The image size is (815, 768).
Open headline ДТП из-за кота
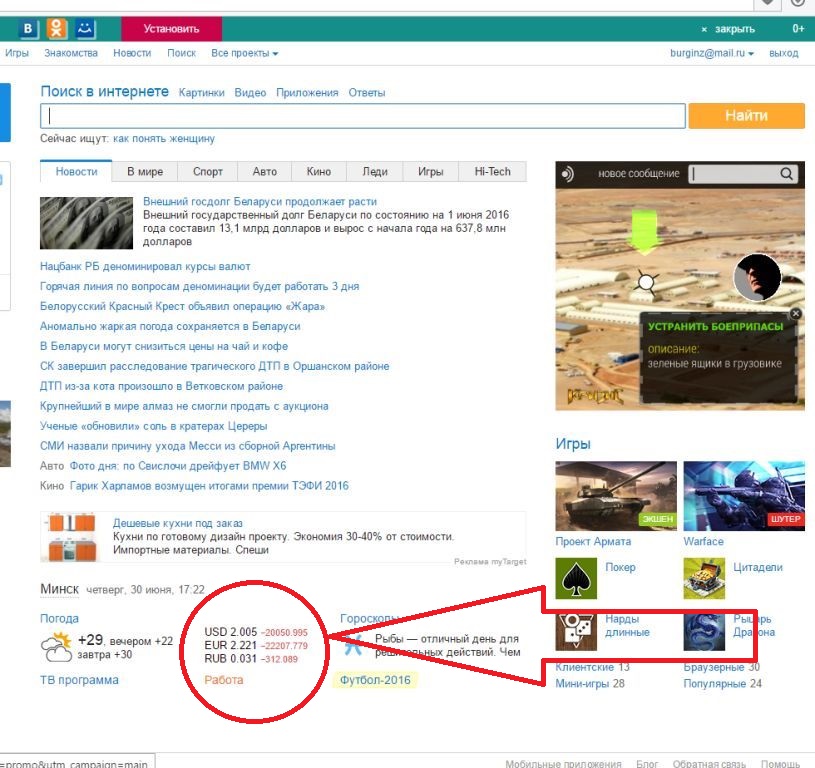click(x=162, y=386)
